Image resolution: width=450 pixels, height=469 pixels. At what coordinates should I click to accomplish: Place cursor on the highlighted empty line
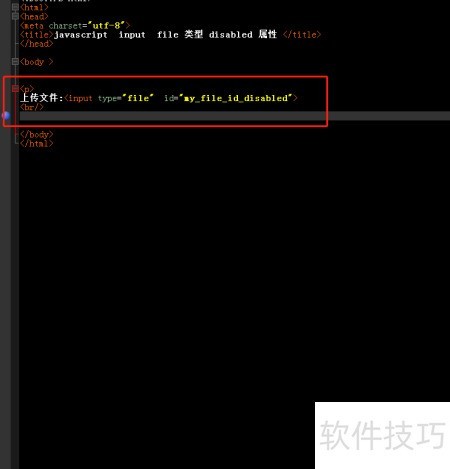[x=235, y=116]
